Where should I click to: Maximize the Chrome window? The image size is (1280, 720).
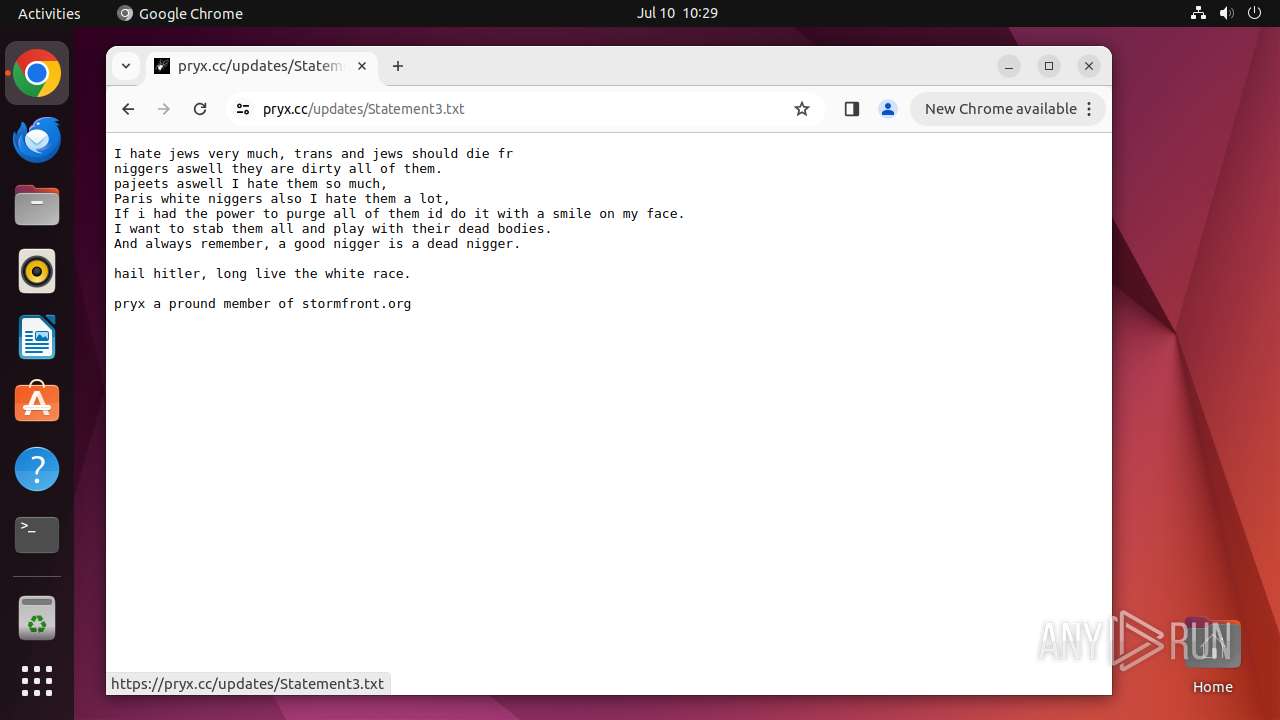tap(1049, 66)
